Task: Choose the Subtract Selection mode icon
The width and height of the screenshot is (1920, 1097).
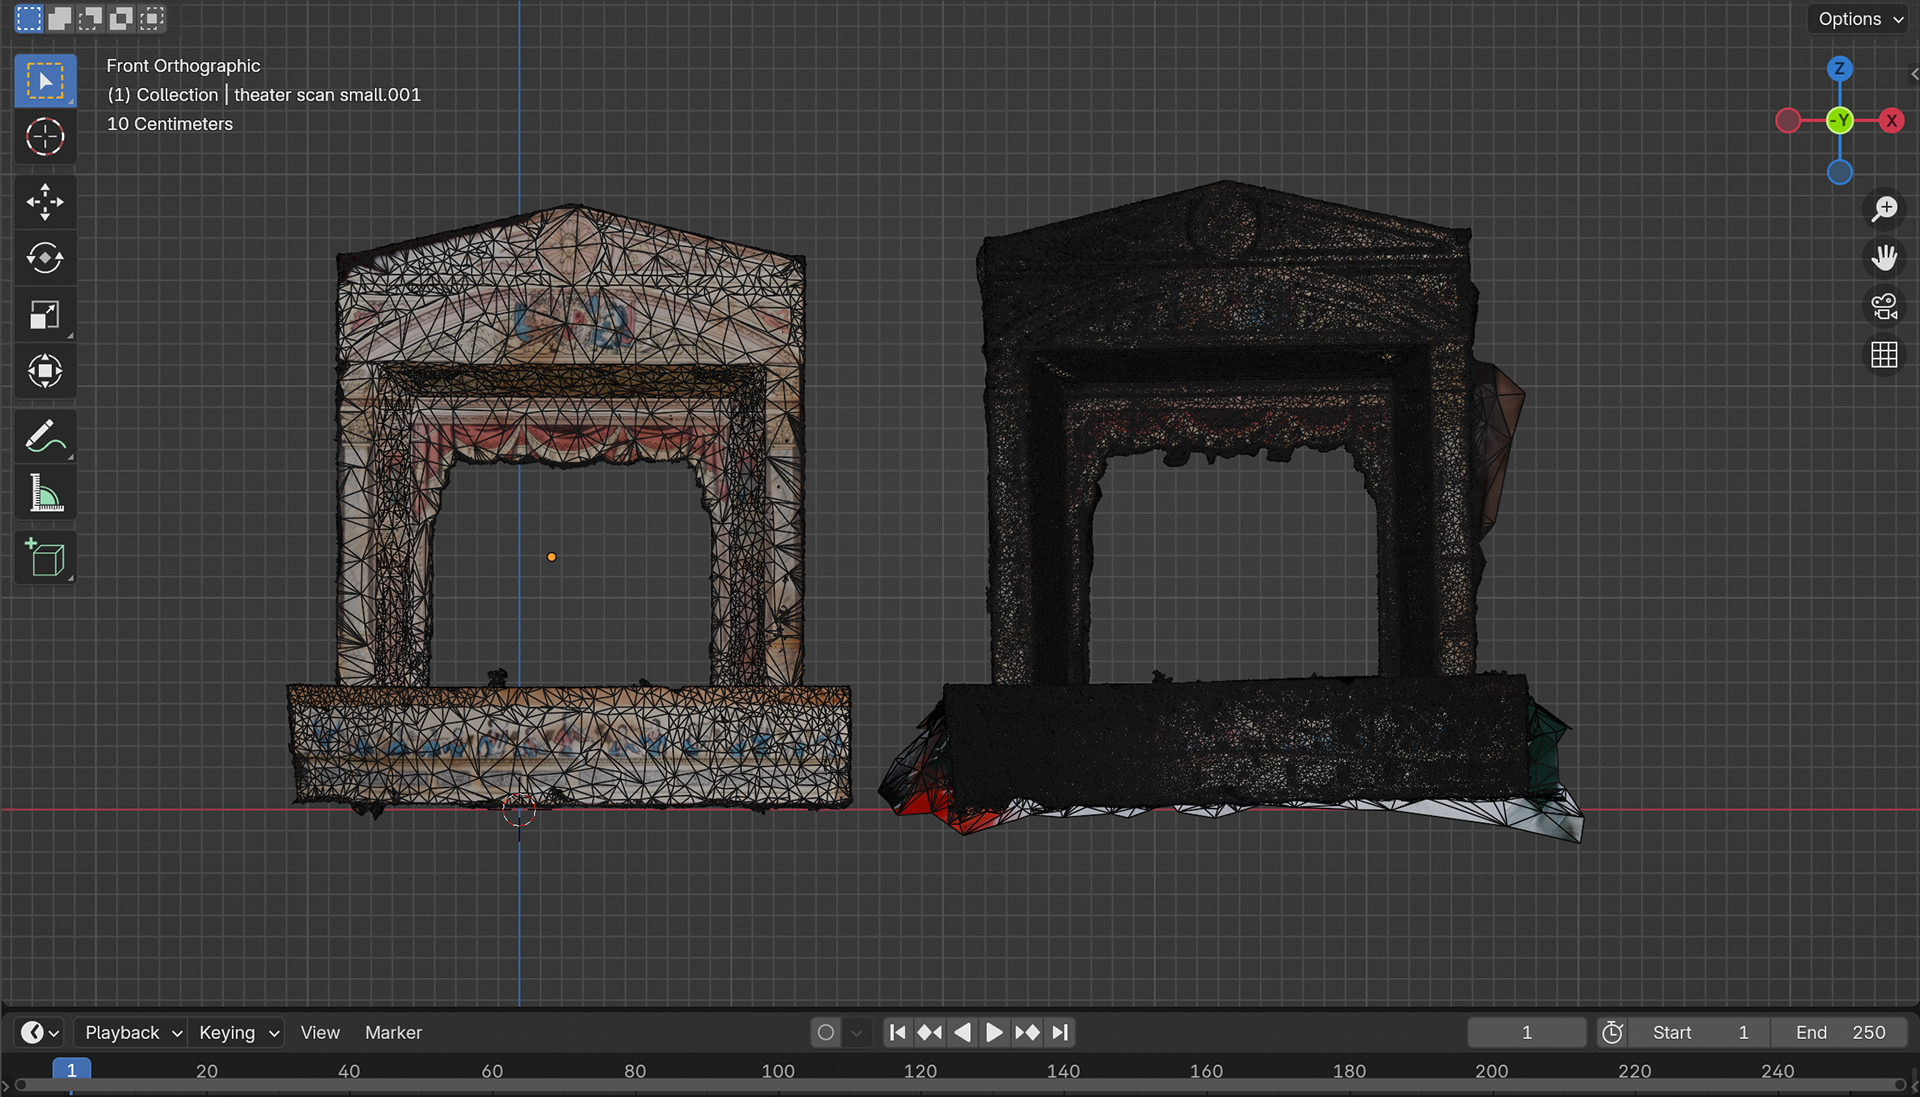Action: point(91,18)
